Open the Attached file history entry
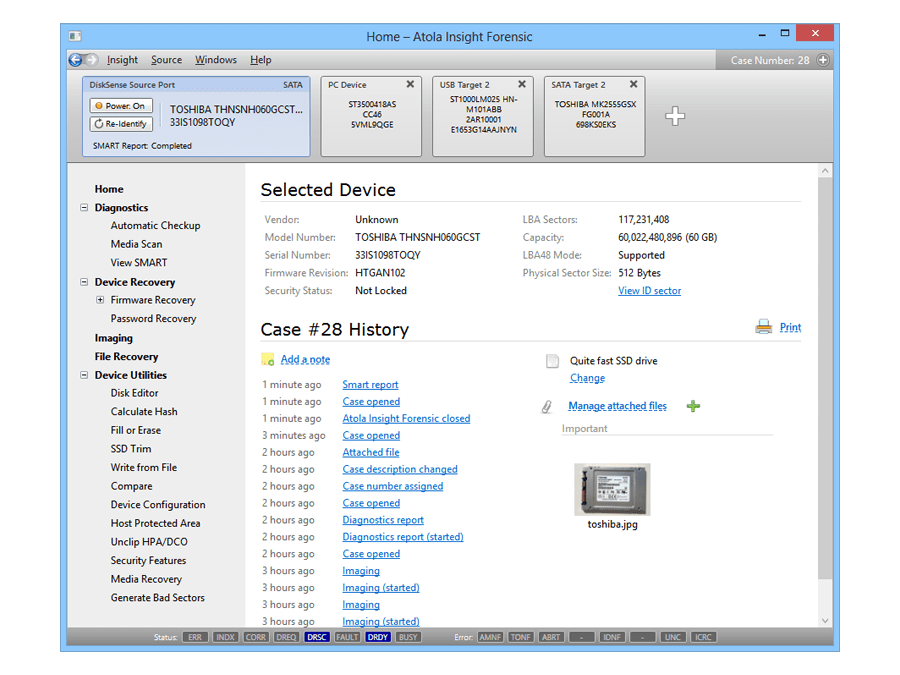 click(x=371, y=452)
